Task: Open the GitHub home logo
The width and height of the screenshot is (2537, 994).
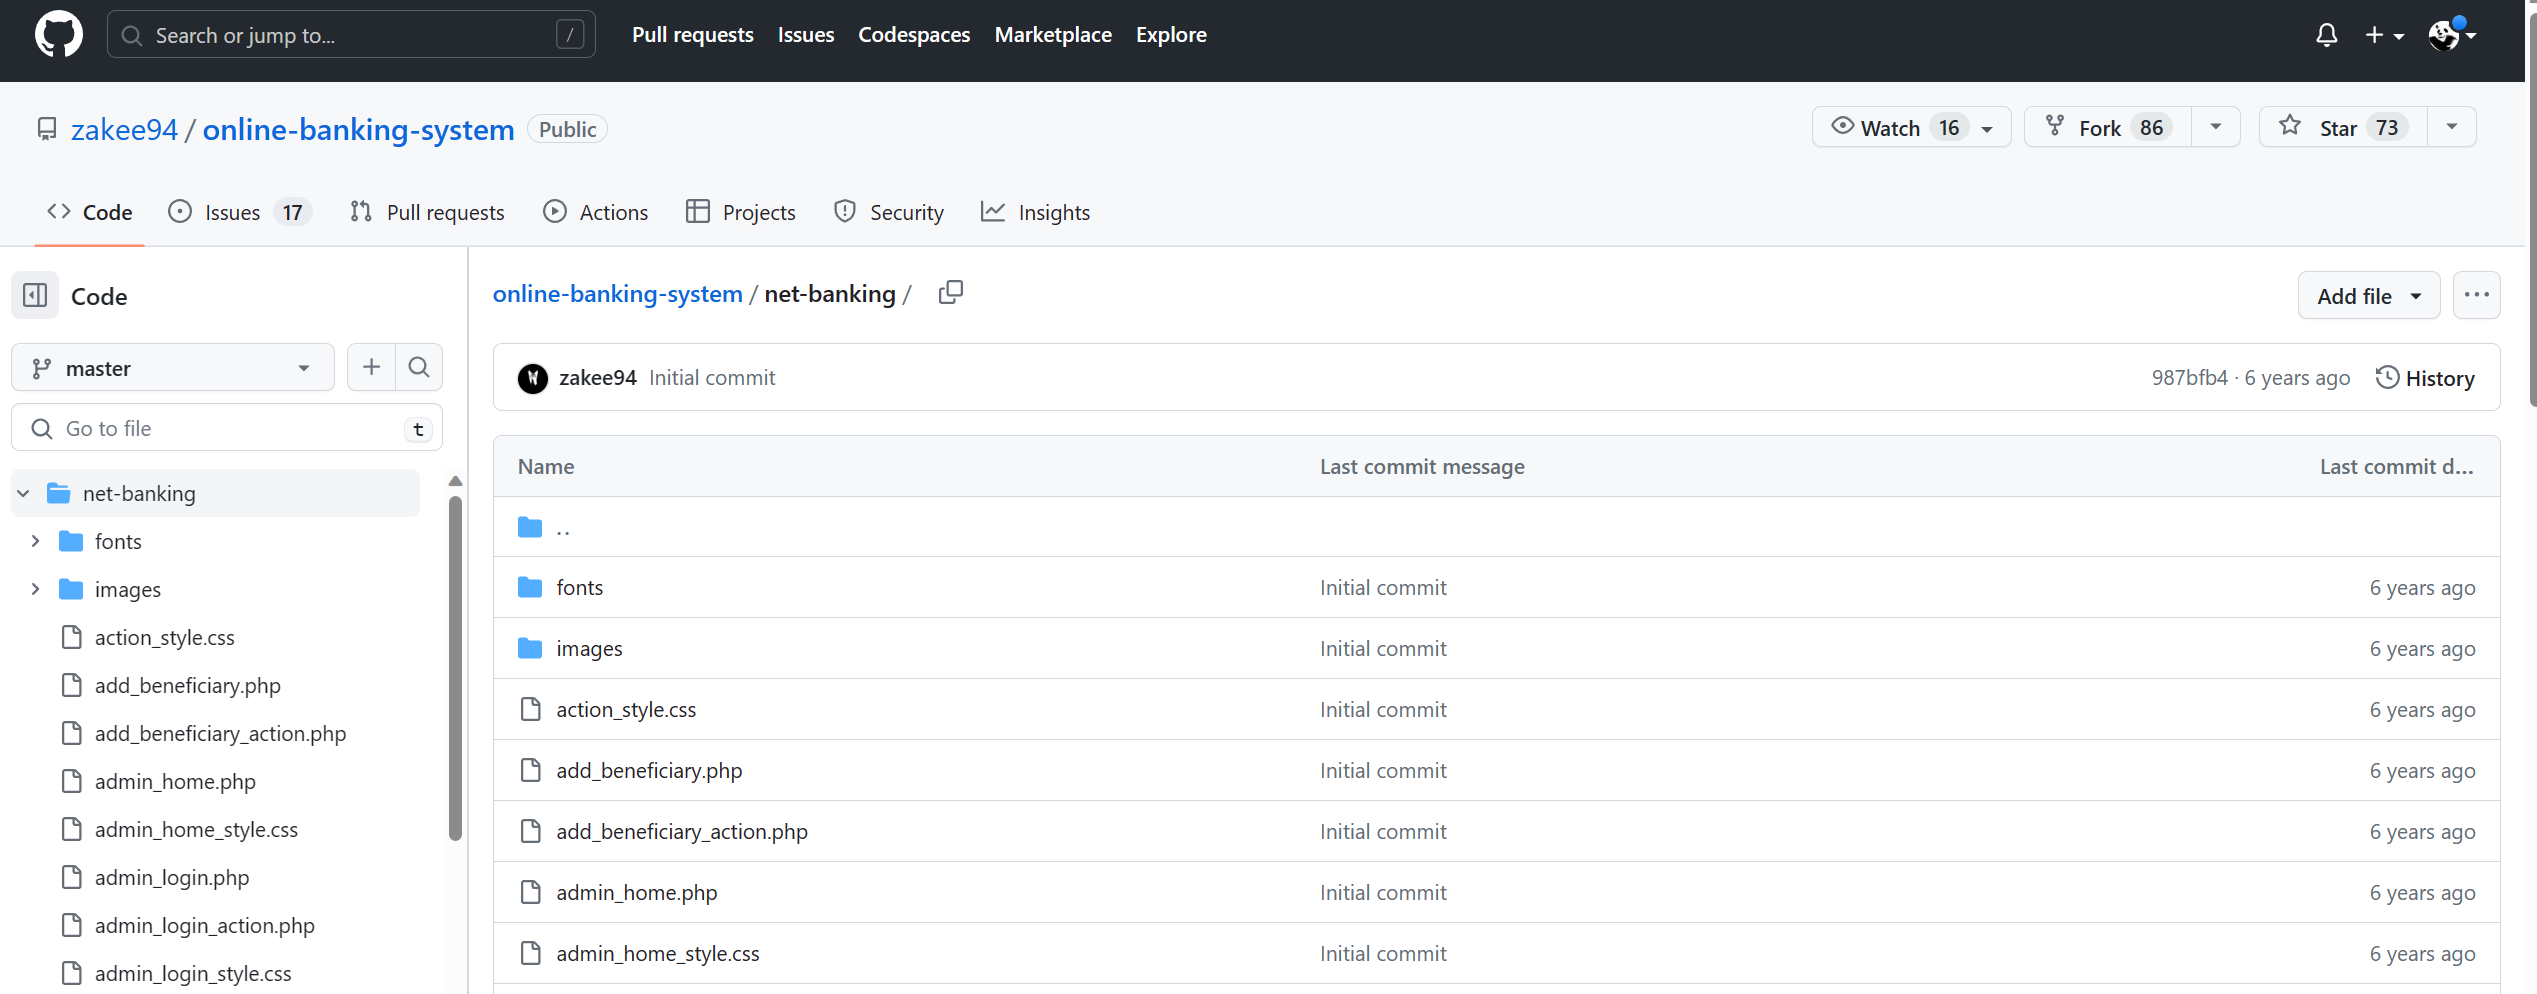Action: (59, 35)
